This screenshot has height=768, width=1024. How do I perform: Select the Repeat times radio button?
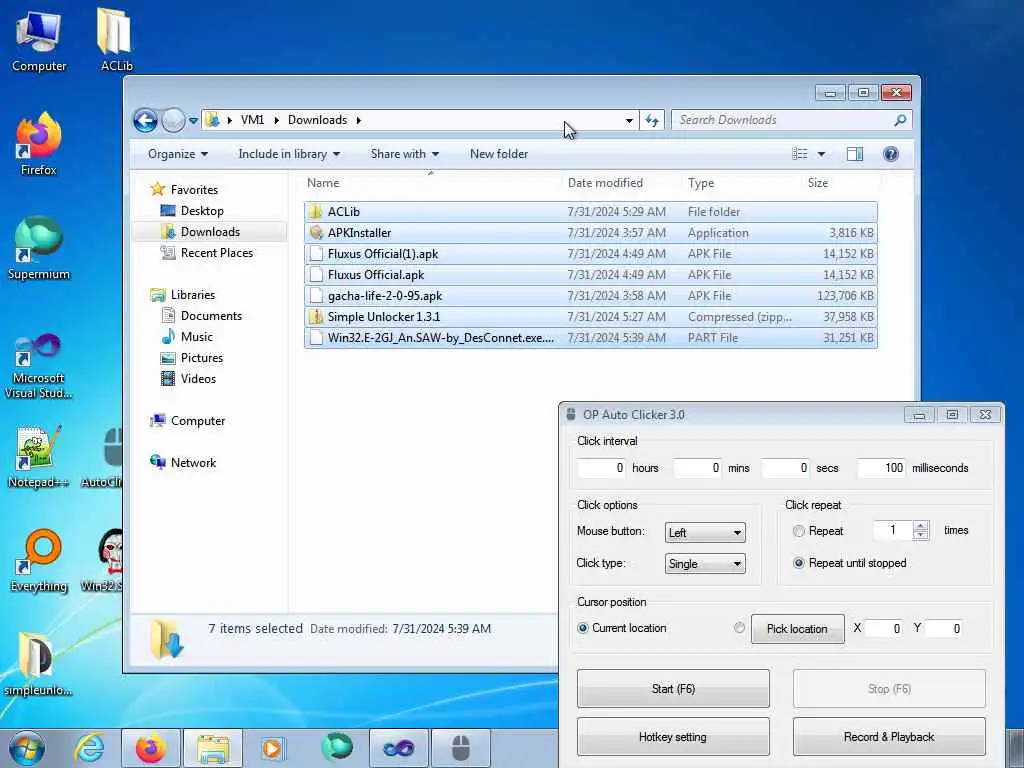tap(798, 531)
